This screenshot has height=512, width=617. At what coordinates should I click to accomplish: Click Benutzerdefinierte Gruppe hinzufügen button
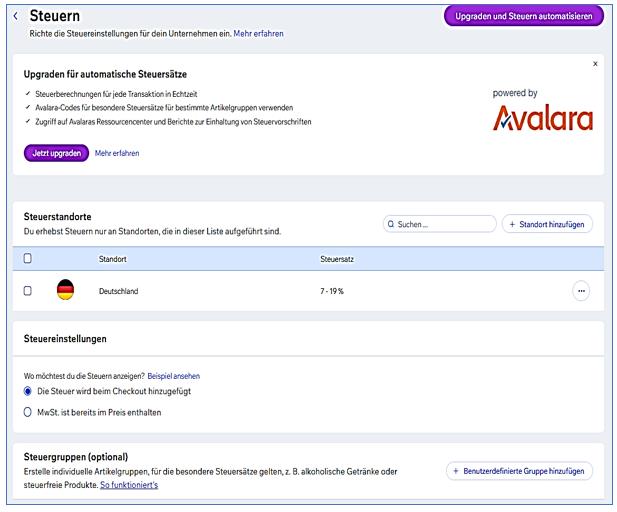pos(519,470)
